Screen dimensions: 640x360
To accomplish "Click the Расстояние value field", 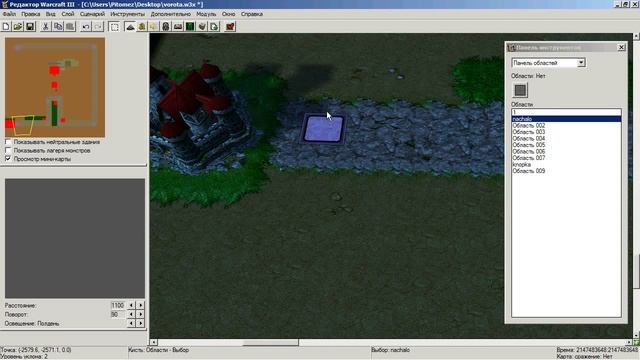I will point(118,305).
